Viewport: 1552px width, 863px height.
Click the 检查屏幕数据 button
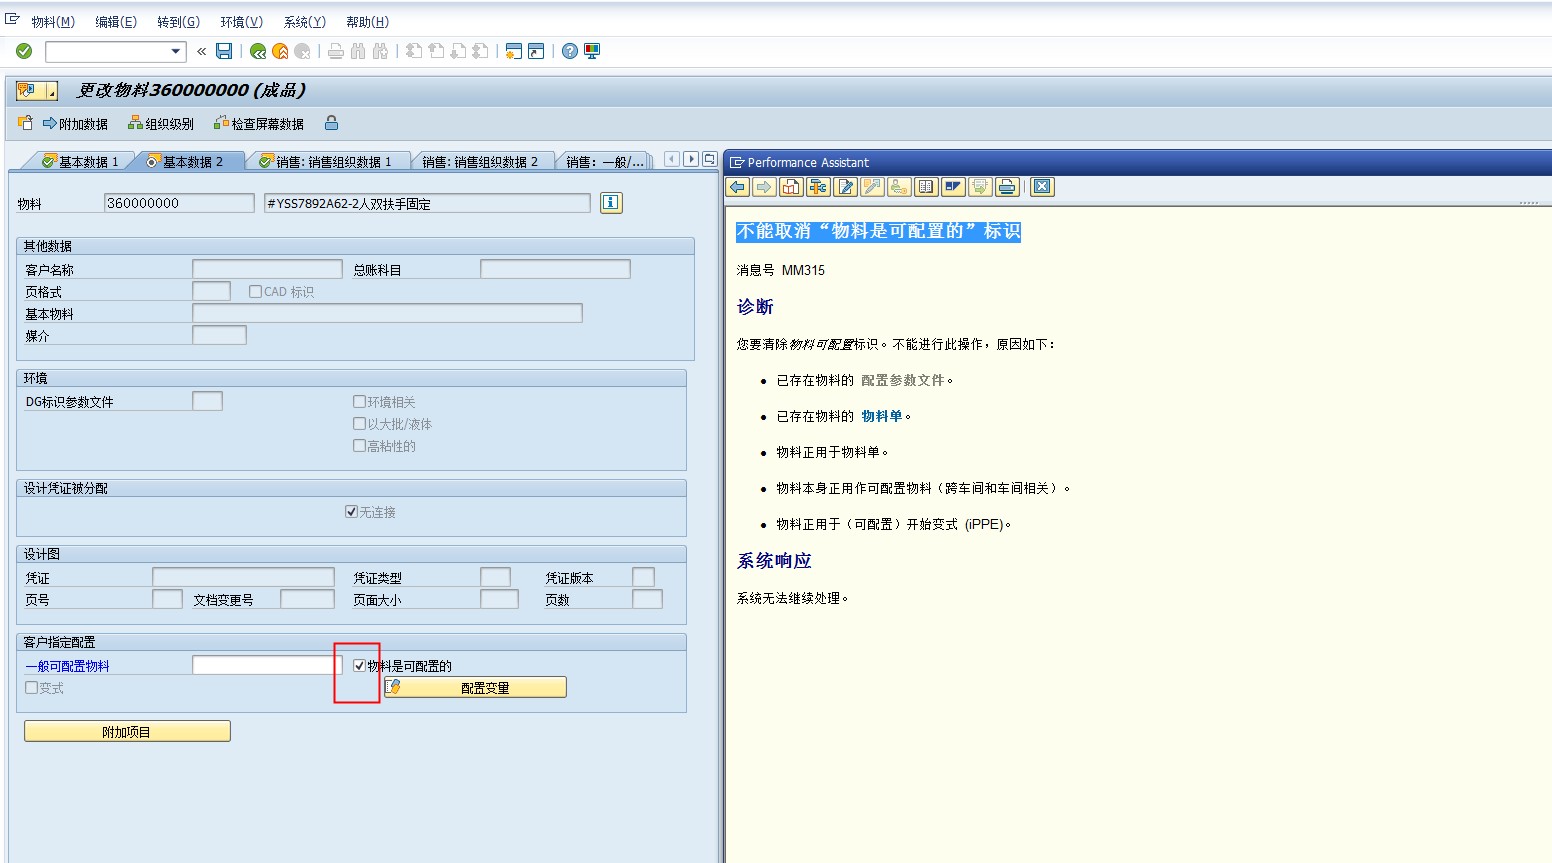258,124
